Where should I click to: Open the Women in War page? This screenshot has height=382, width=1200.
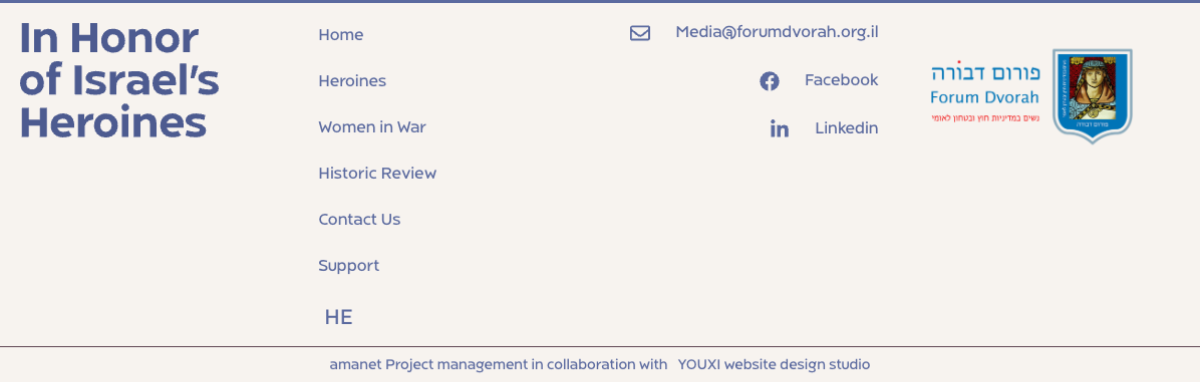372,127
